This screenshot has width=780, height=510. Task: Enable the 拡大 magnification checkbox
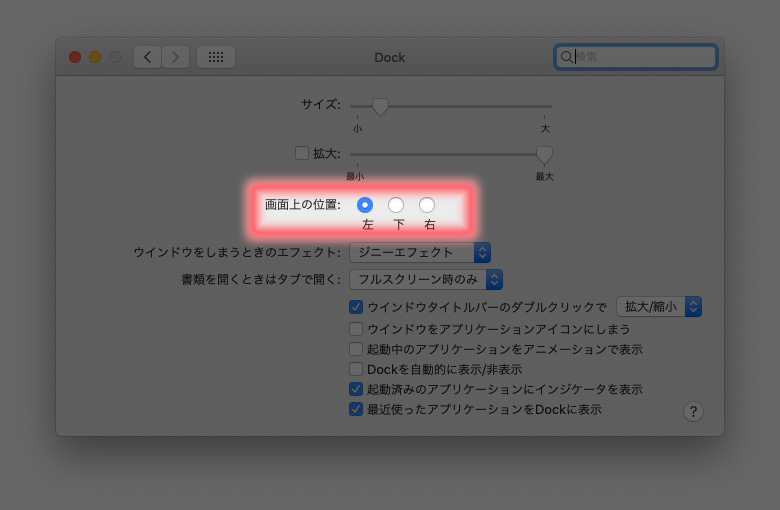coord(302,153)
